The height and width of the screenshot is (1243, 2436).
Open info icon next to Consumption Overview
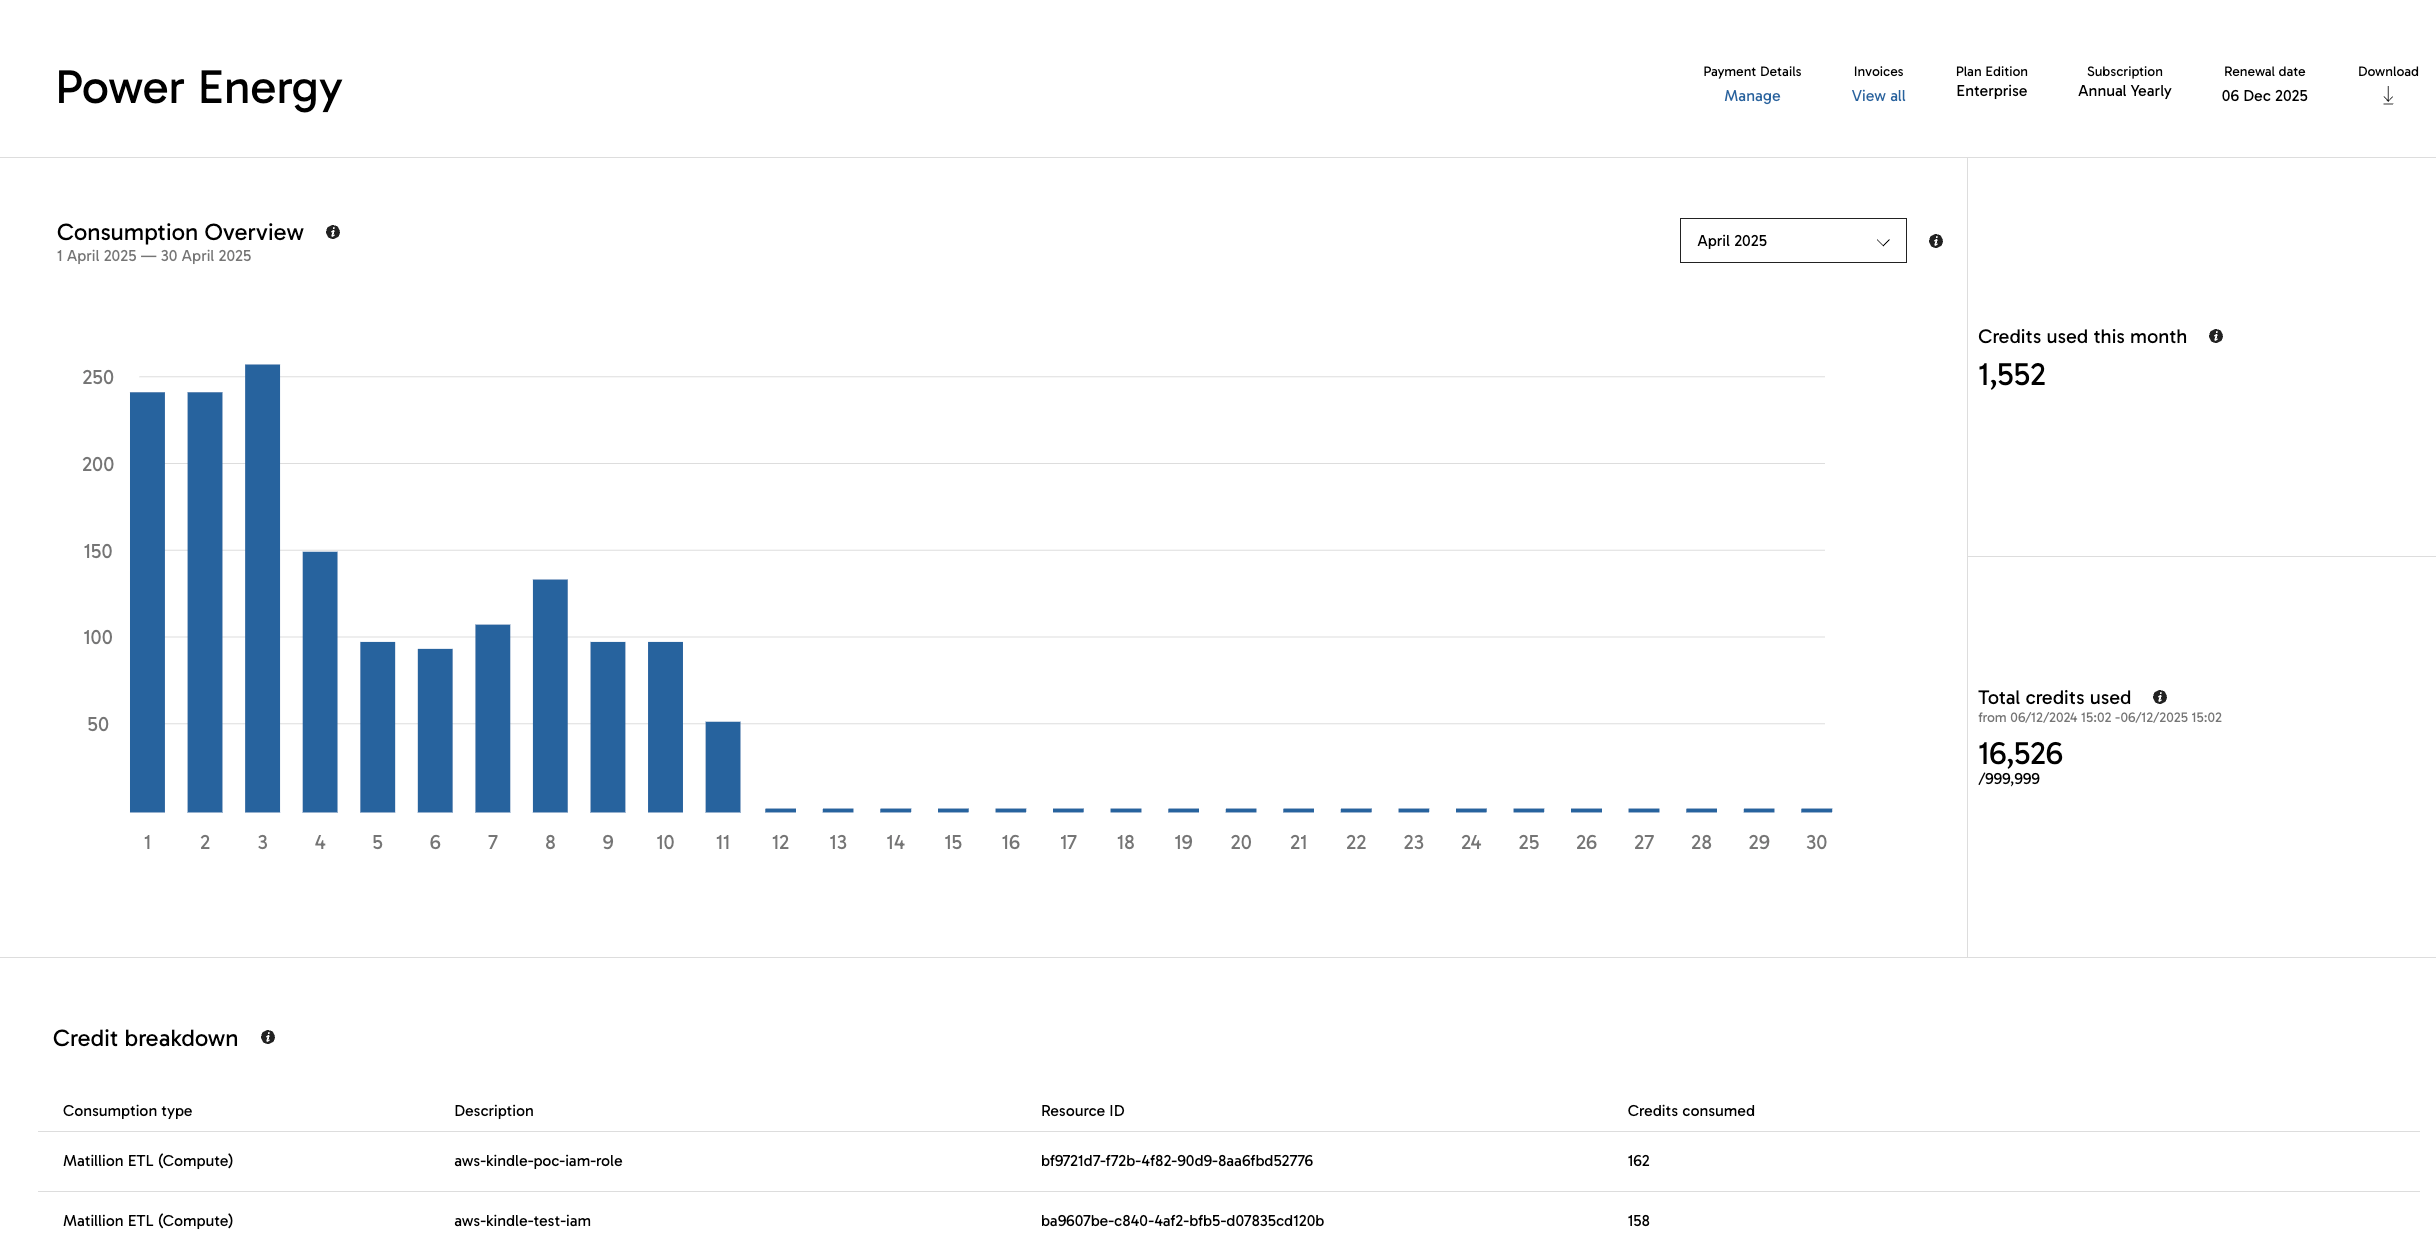333,232
